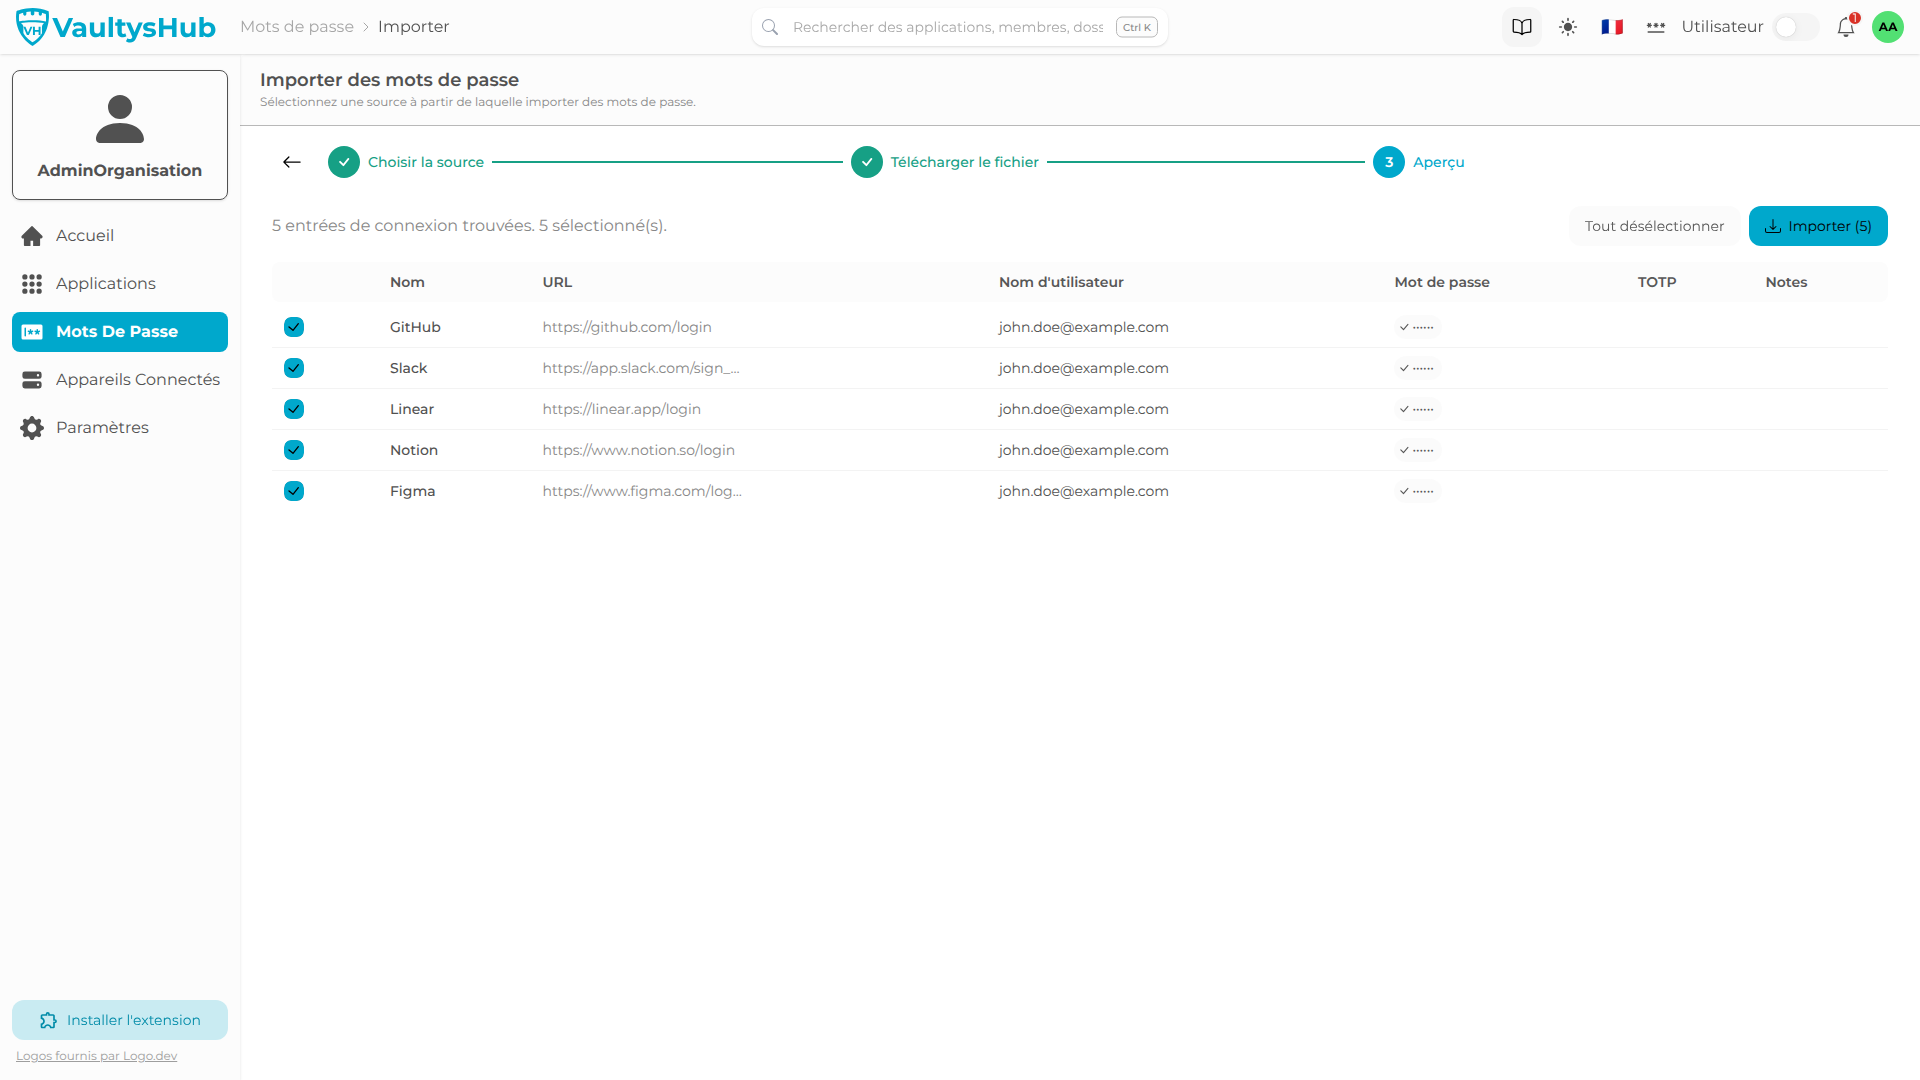Viewport: 1920px width, 1080px height.
Task: Click the GitHub masked password badge
Action: pyautogui.click(x=1417, y=327)
